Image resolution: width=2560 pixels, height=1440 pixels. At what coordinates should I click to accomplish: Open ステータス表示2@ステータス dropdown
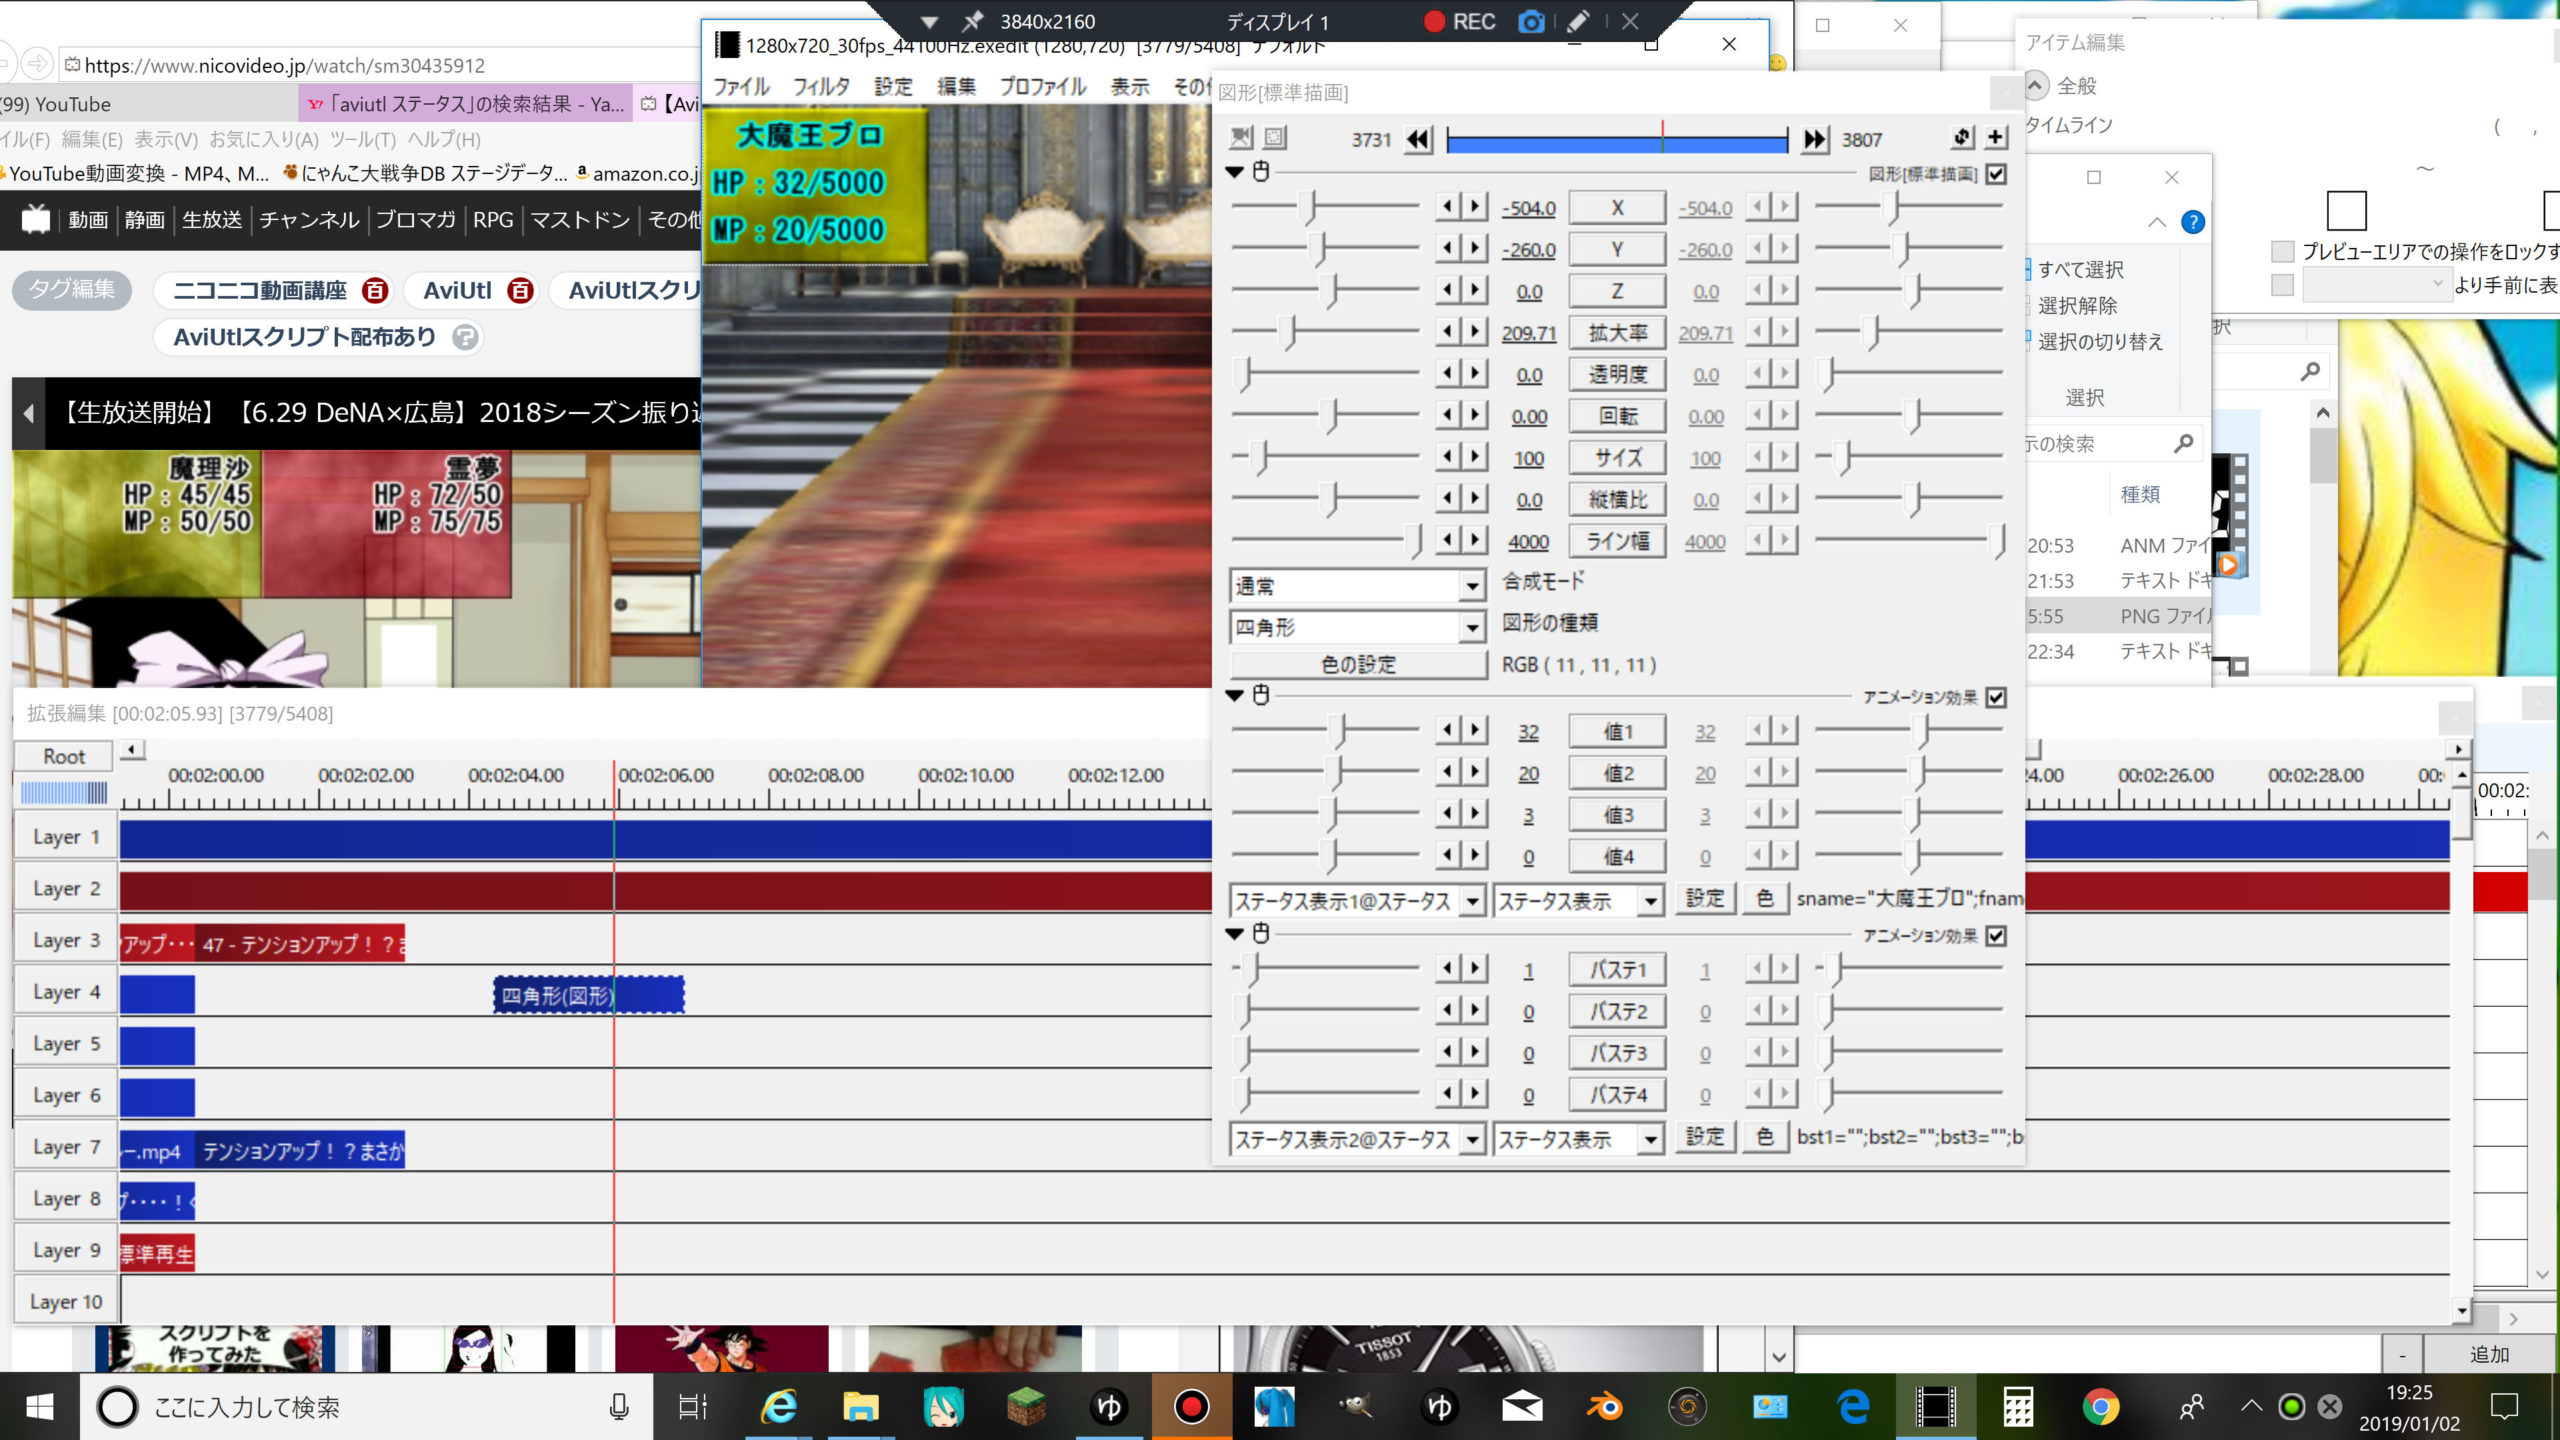pos(1357,1139)
